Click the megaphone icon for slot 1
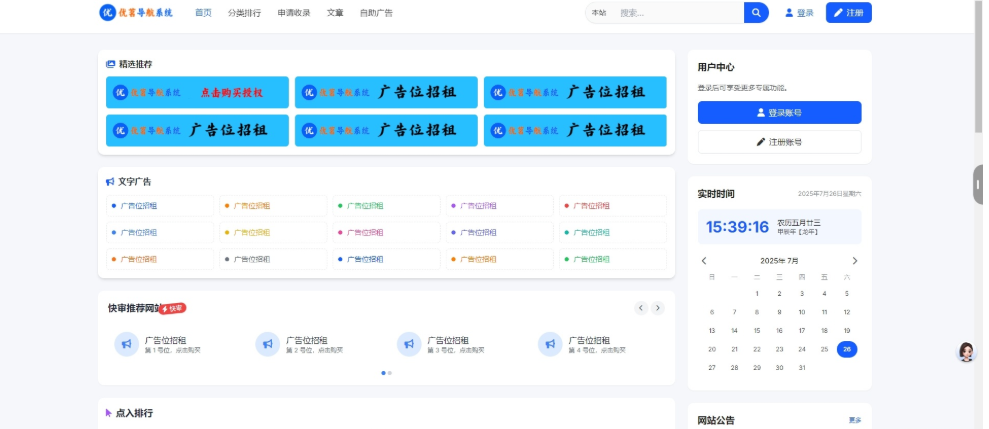This screenshot has width=989, height=429. [x=126, y=344]
